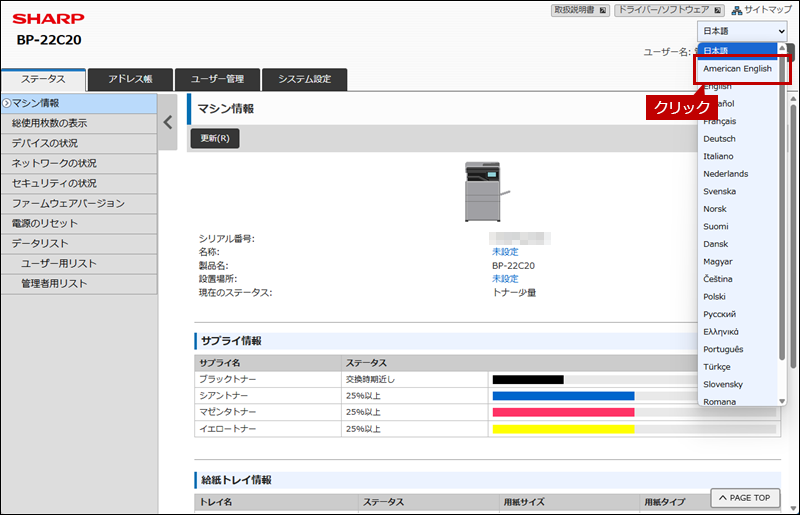Open 総使用枚数の表示 in the sidebar

coord(79,124)
